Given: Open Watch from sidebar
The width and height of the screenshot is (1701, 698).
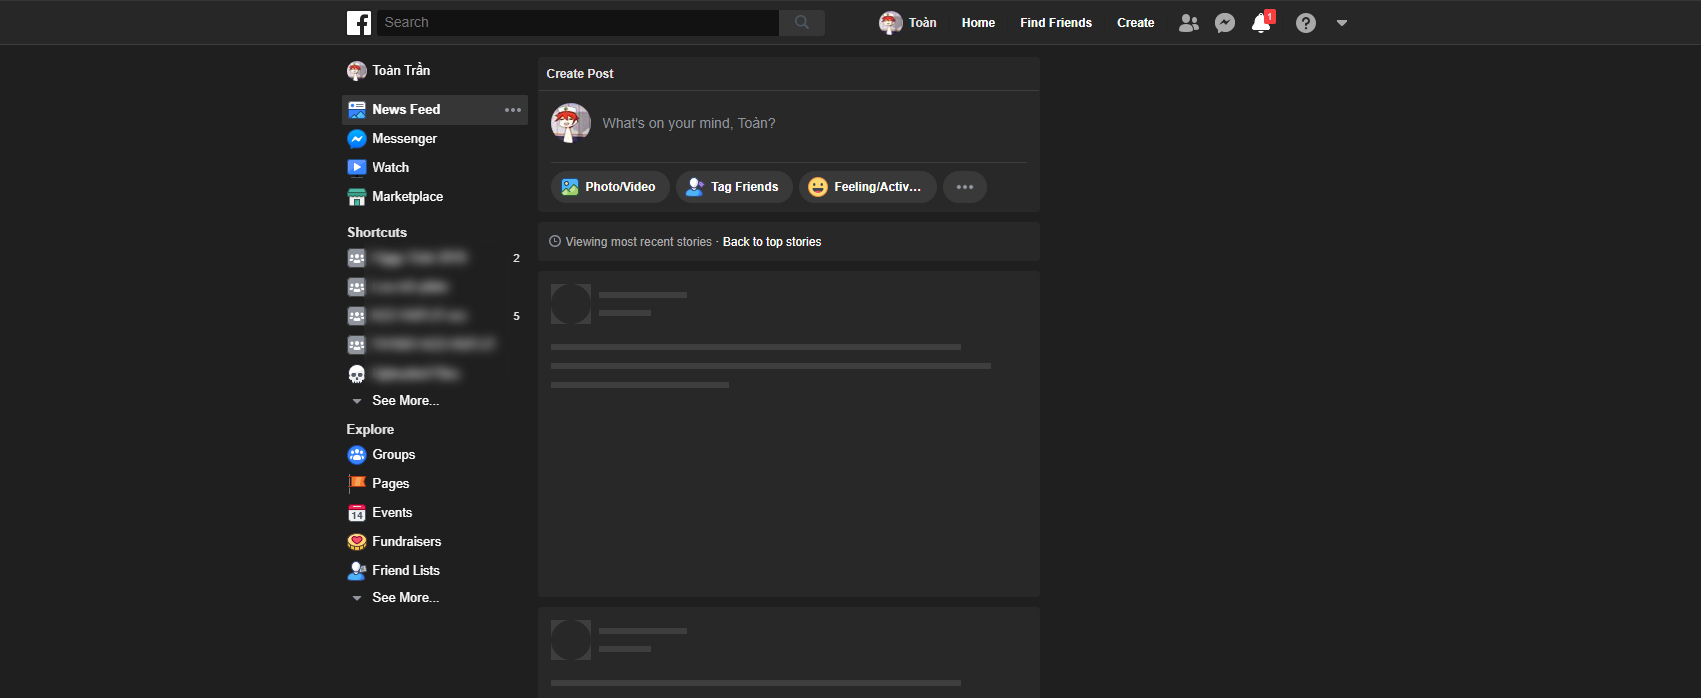Looking at the screenshot, I should [390, 168].
